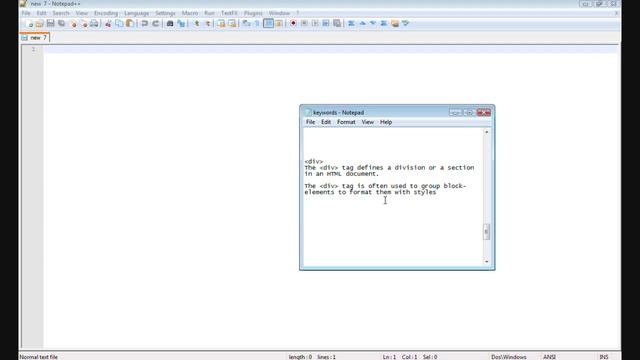Zoom in using the toolbar icon
This screenshot has height=360, width=640.
click(197, 24)
